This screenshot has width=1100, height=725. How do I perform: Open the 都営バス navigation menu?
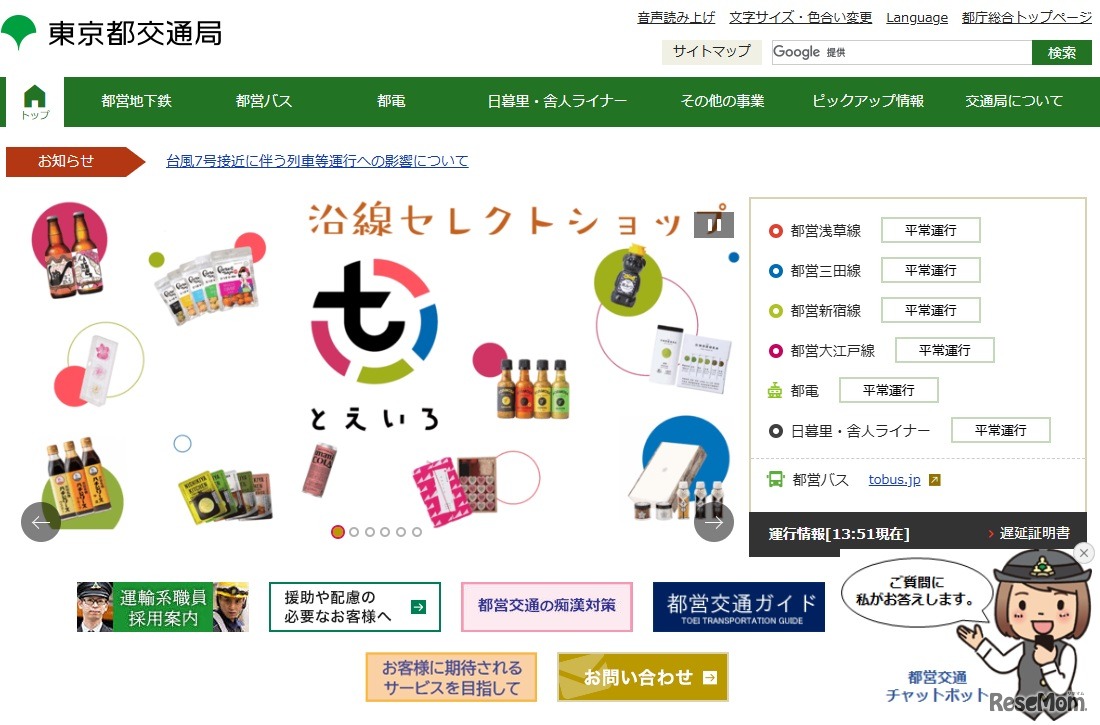[264, 101]
